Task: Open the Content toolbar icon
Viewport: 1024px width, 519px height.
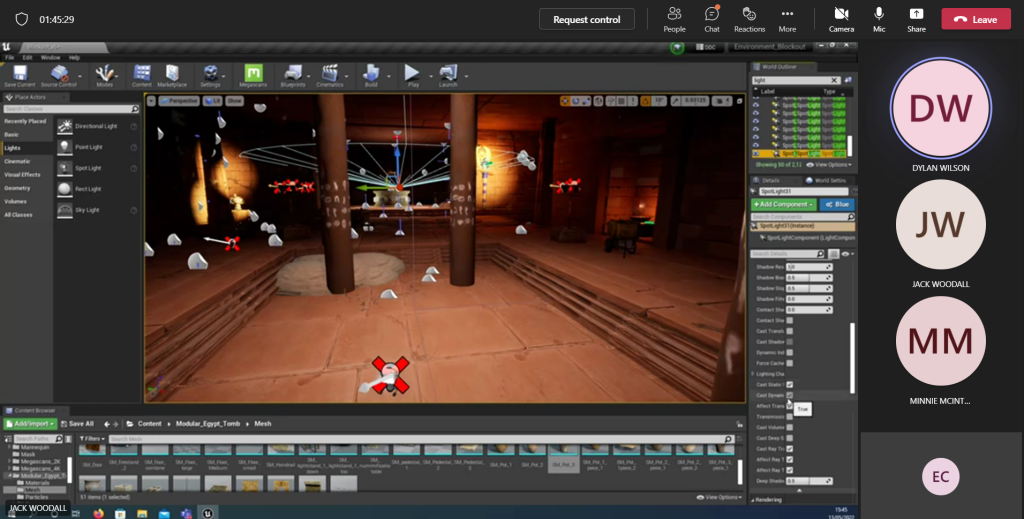Action: tap(142, 76)
